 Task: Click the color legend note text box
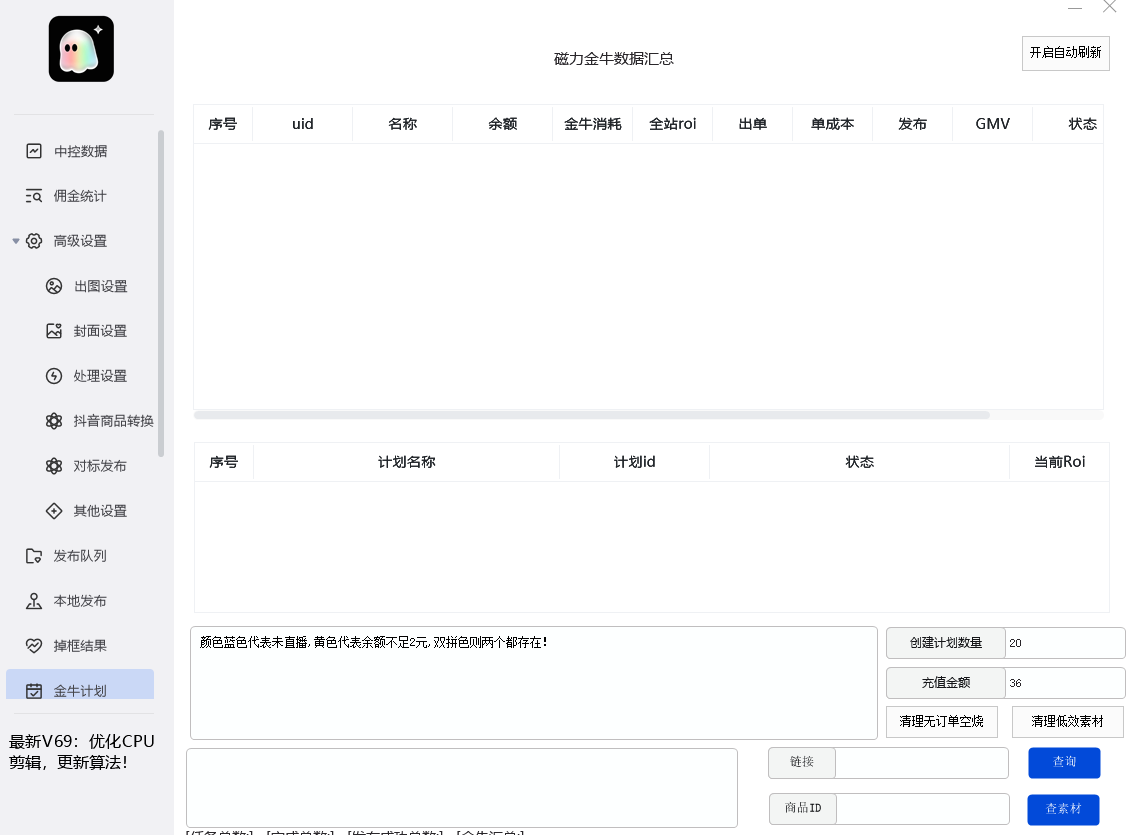(534, 683)
